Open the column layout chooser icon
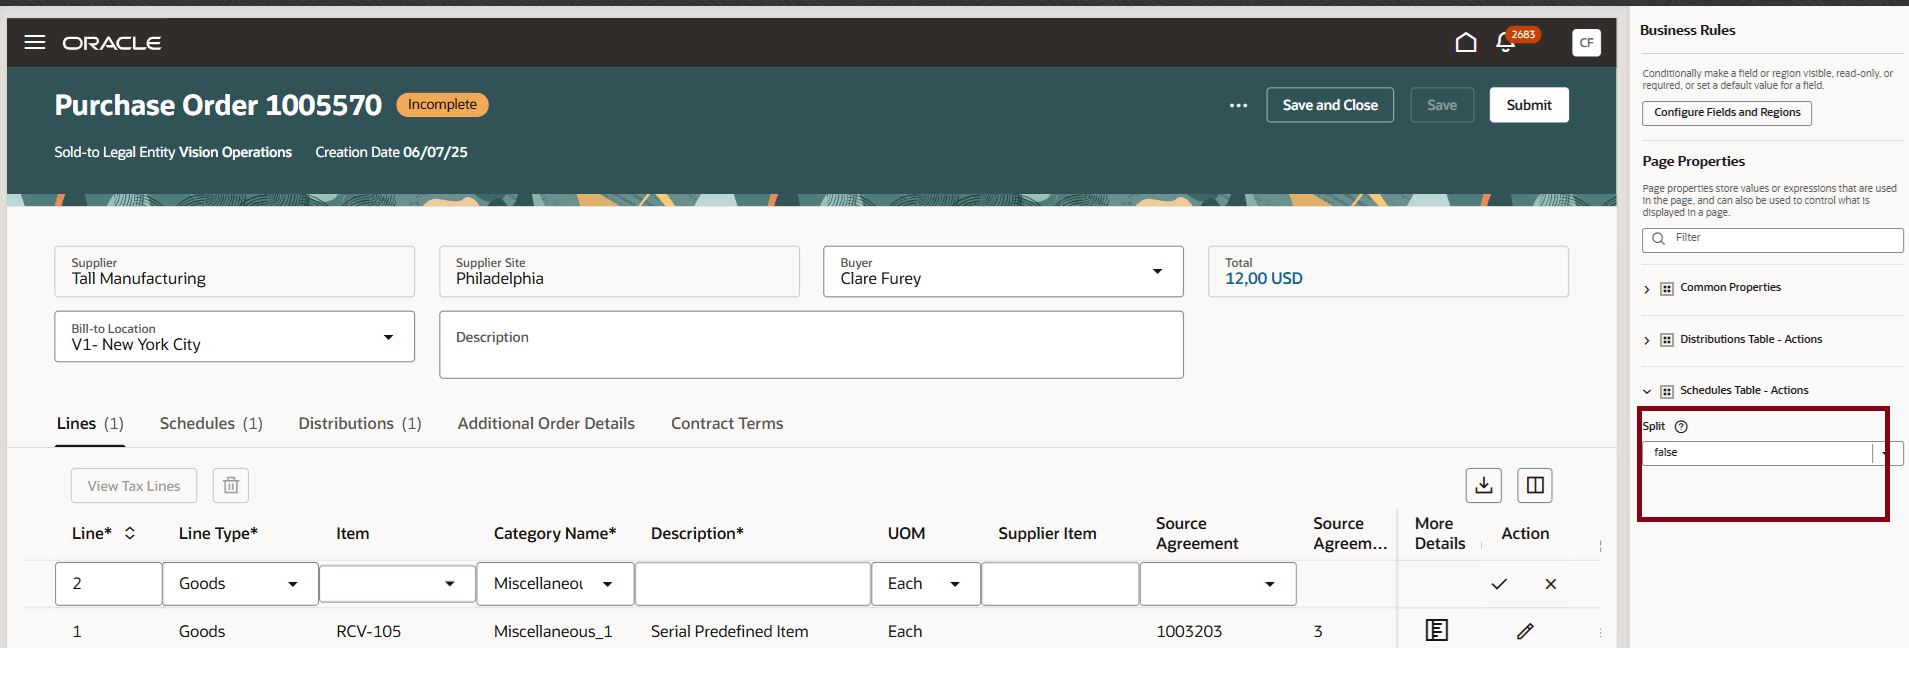The width and height of the screenshot is (1909, 700). pyautogui.click(x=1535, y=486)
